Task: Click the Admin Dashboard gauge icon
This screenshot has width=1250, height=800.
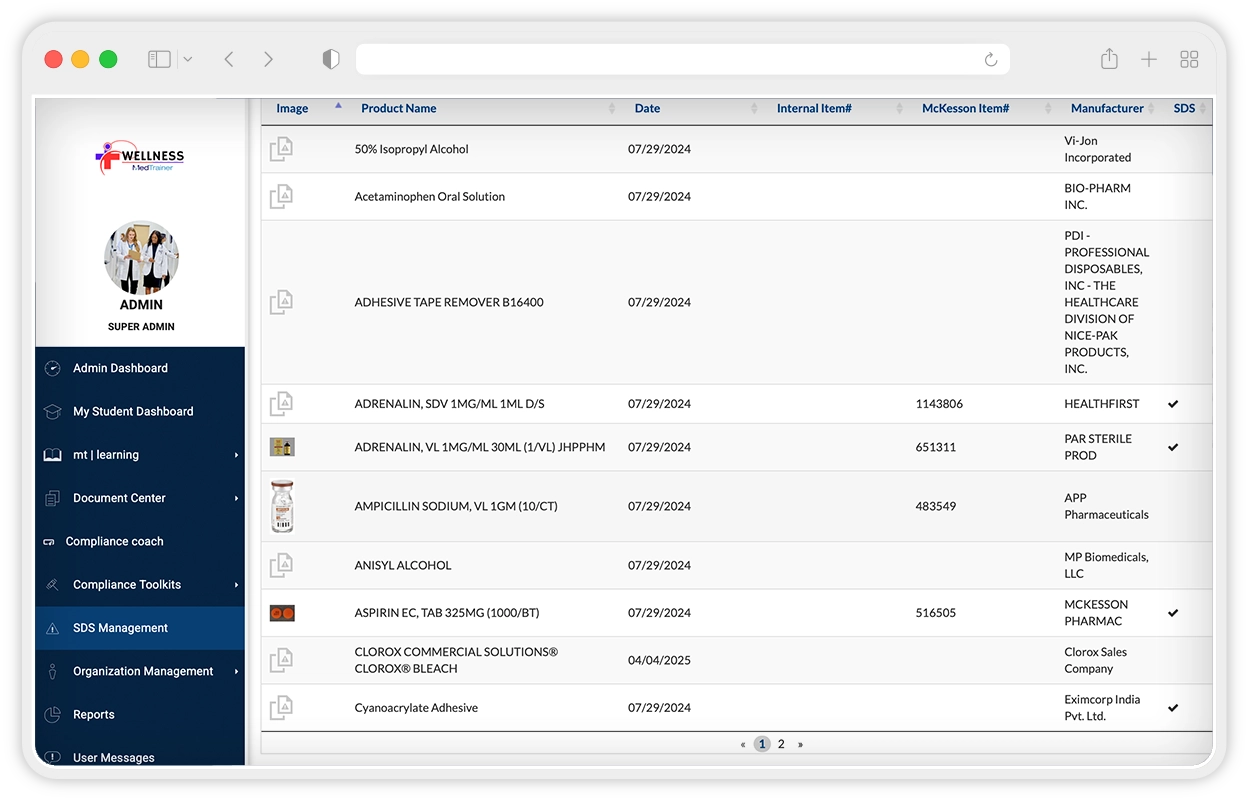Action: pyautogui.click(x=53, y=369)
